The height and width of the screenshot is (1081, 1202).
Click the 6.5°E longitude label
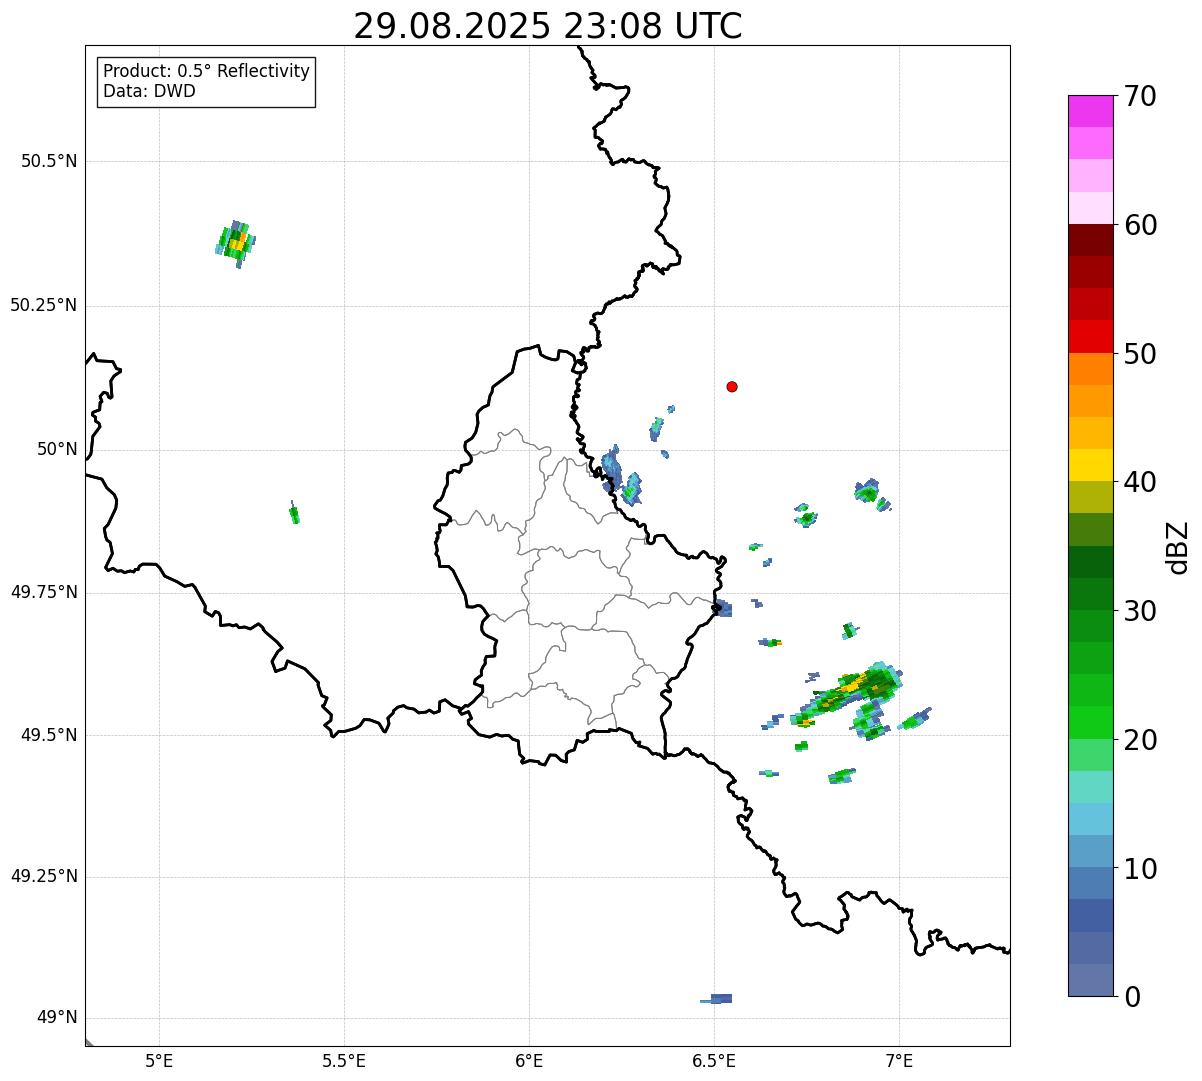[x=714, y=1060]
